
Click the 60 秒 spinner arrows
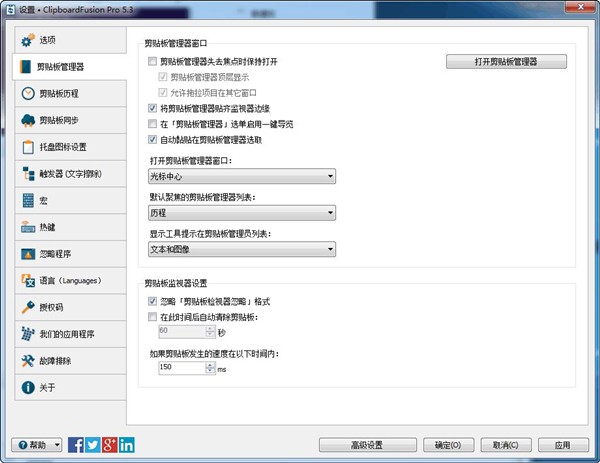[210, 331]
